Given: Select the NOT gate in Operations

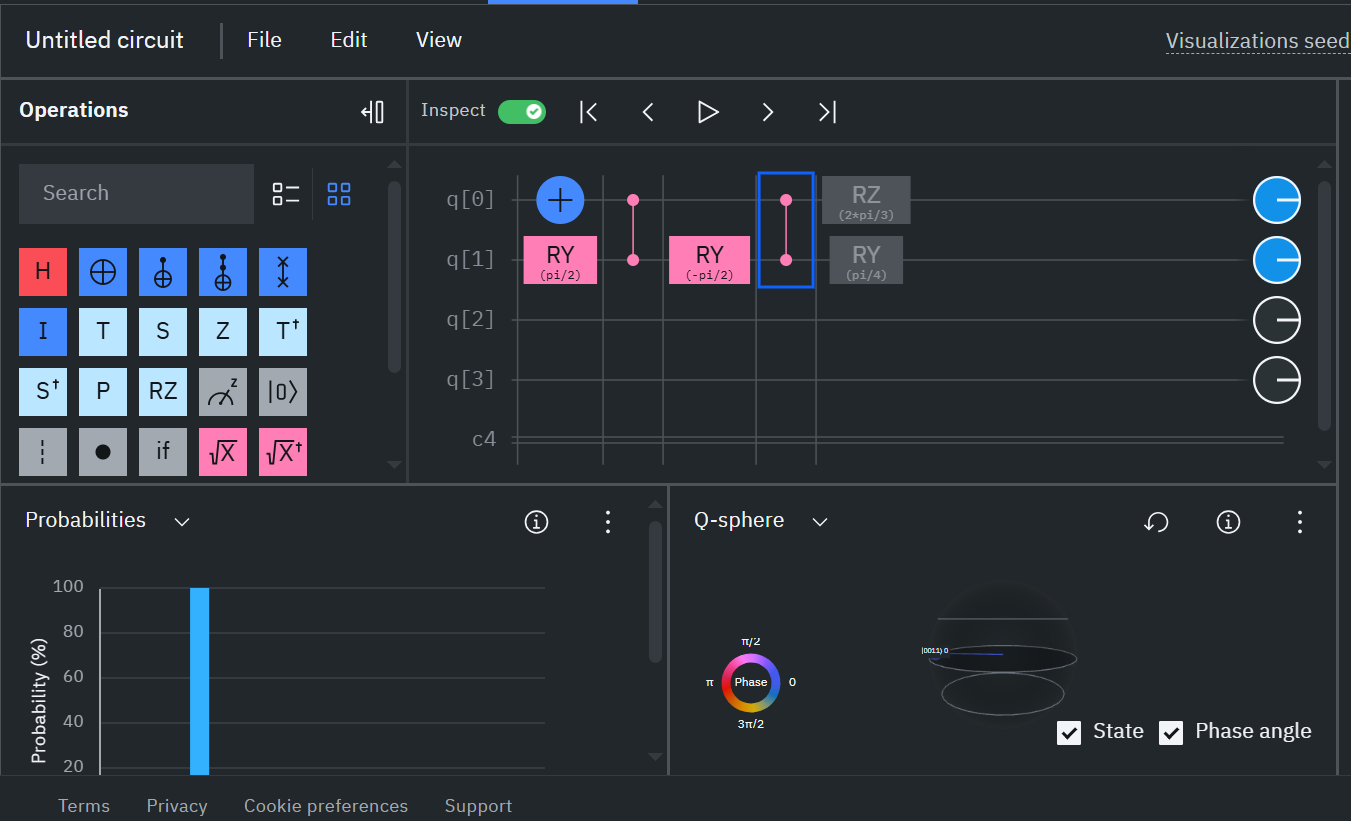Looking at the screenshot, I should point(103,272).
